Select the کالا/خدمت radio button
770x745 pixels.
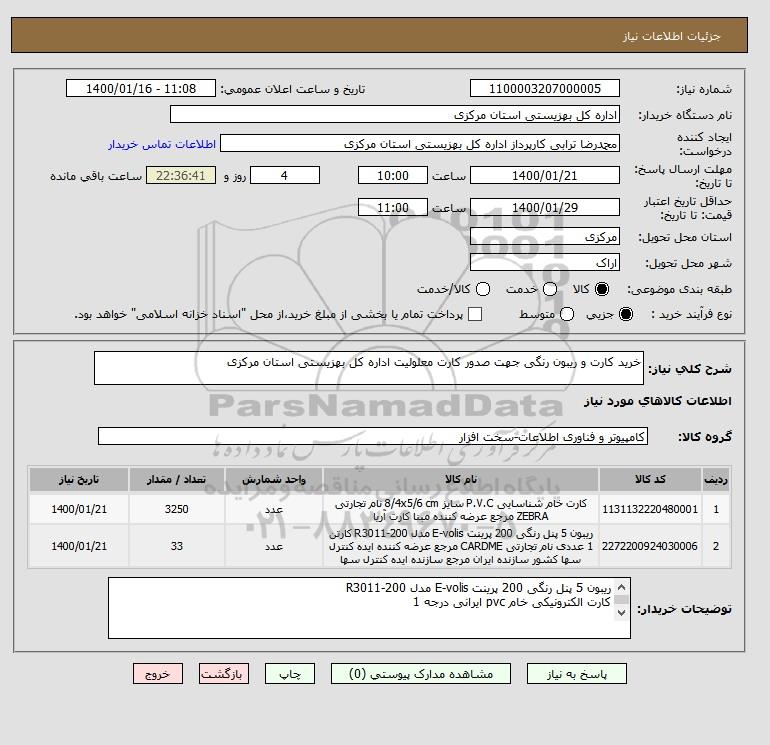483,289
